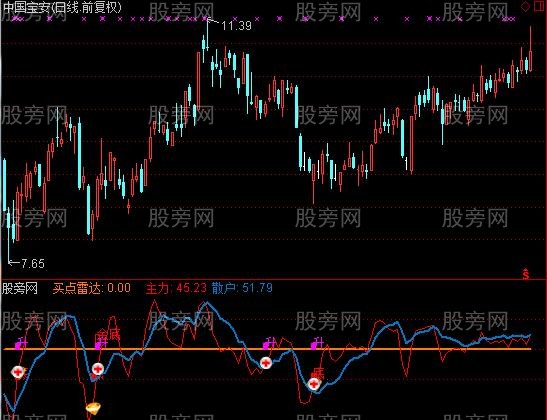Click the chart title 中国宝安(日线.前复权)

(x=61, y=8)
